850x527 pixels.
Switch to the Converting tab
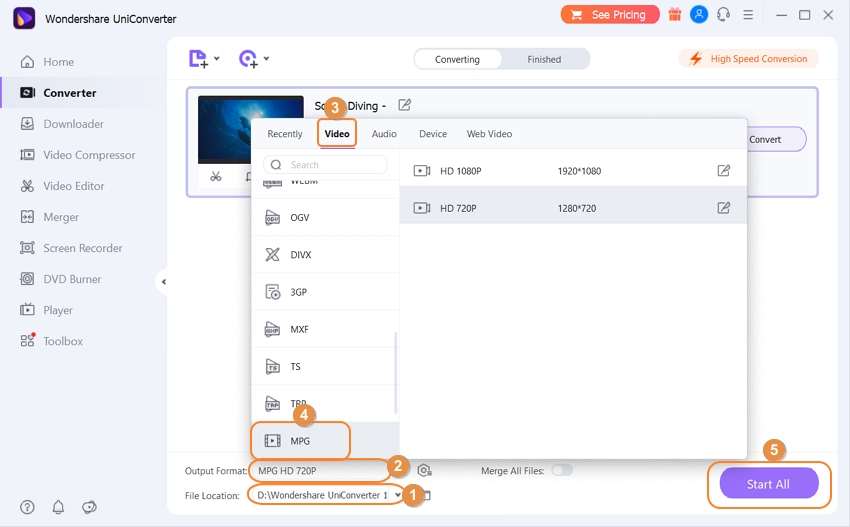pos(458,59)
